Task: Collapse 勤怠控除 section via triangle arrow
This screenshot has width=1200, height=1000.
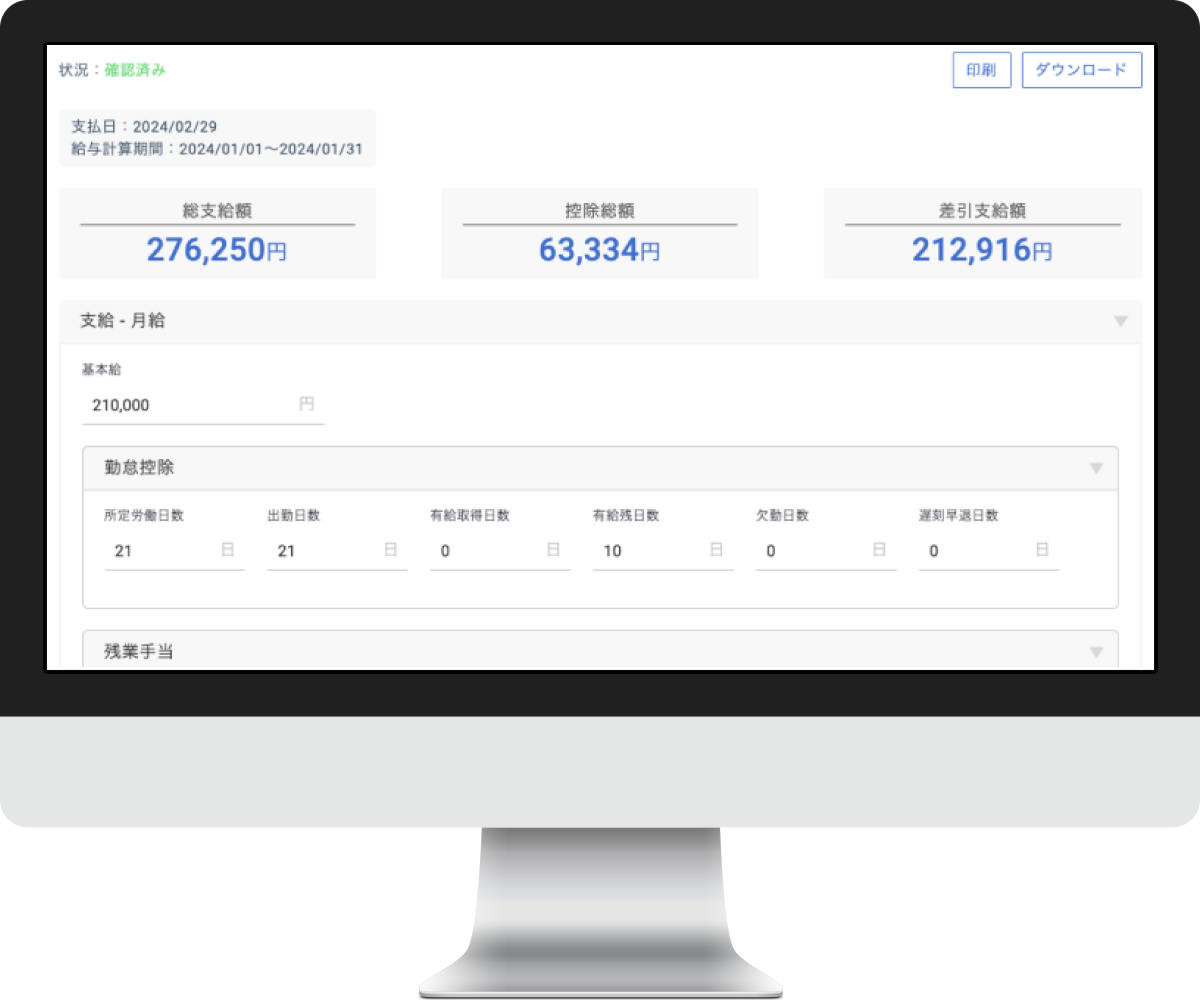Action: coord(1096,468)
